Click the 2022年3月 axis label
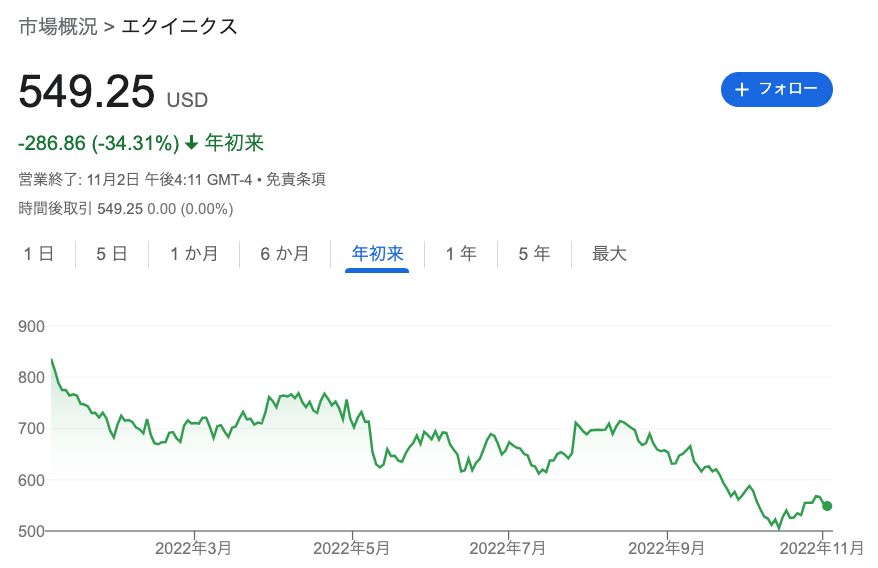Image resolution: width=878 pixels, height=568 pixels. [193, 548]
